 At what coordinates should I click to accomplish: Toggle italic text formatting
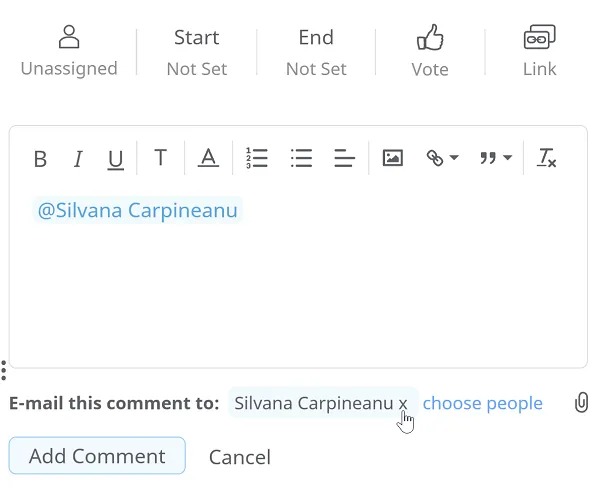[x=77, y=158]
